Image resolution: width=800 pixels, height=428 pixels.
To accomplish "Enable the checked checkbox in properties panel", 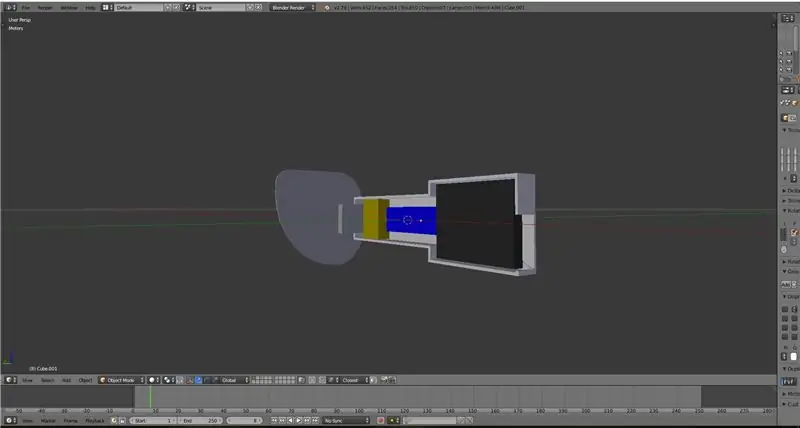I will [x=794, y=233].
